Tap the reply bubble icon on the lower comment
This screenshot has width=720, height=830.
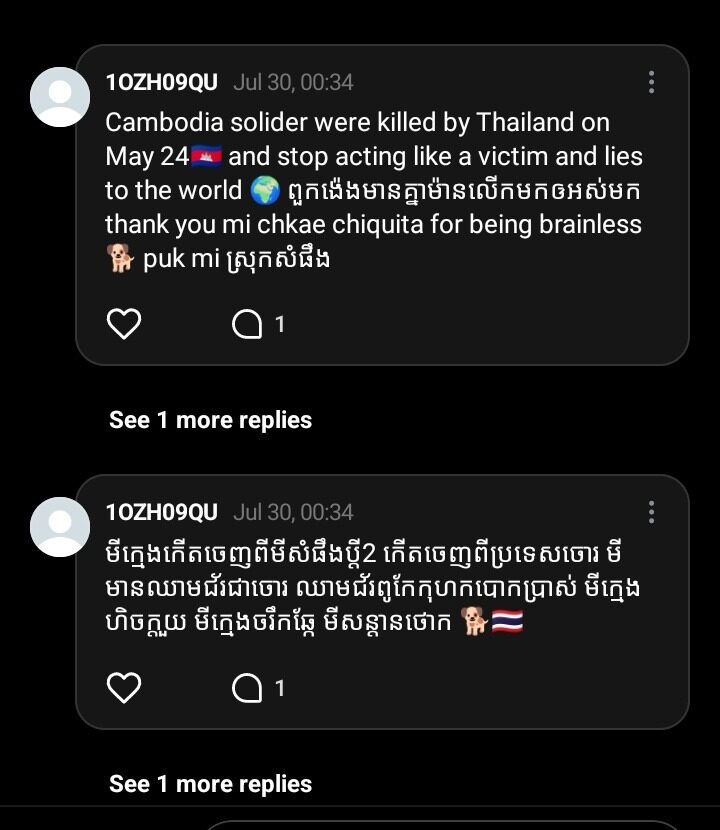click(247, 688)
